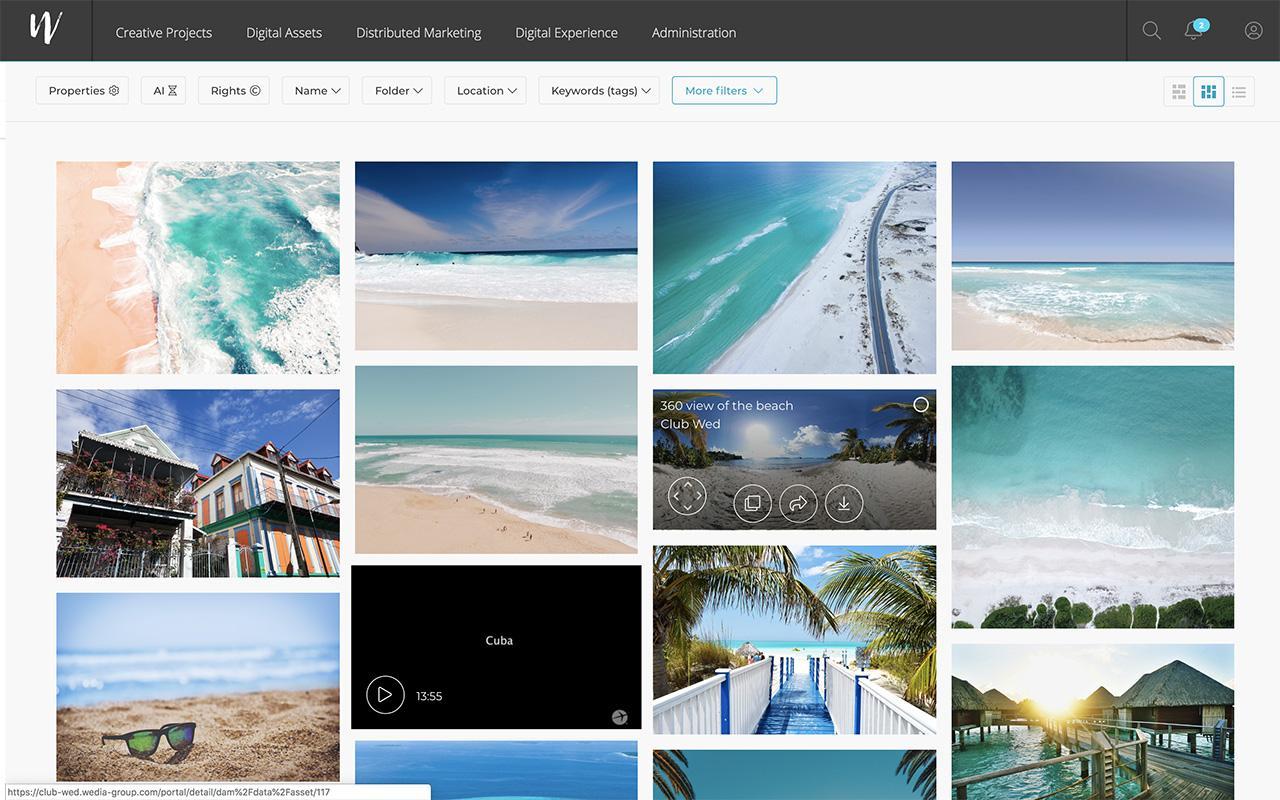This screenshot has height=800, width=1280.
Task: Open the Properties filter button
Action: click(x=81, y=90)
